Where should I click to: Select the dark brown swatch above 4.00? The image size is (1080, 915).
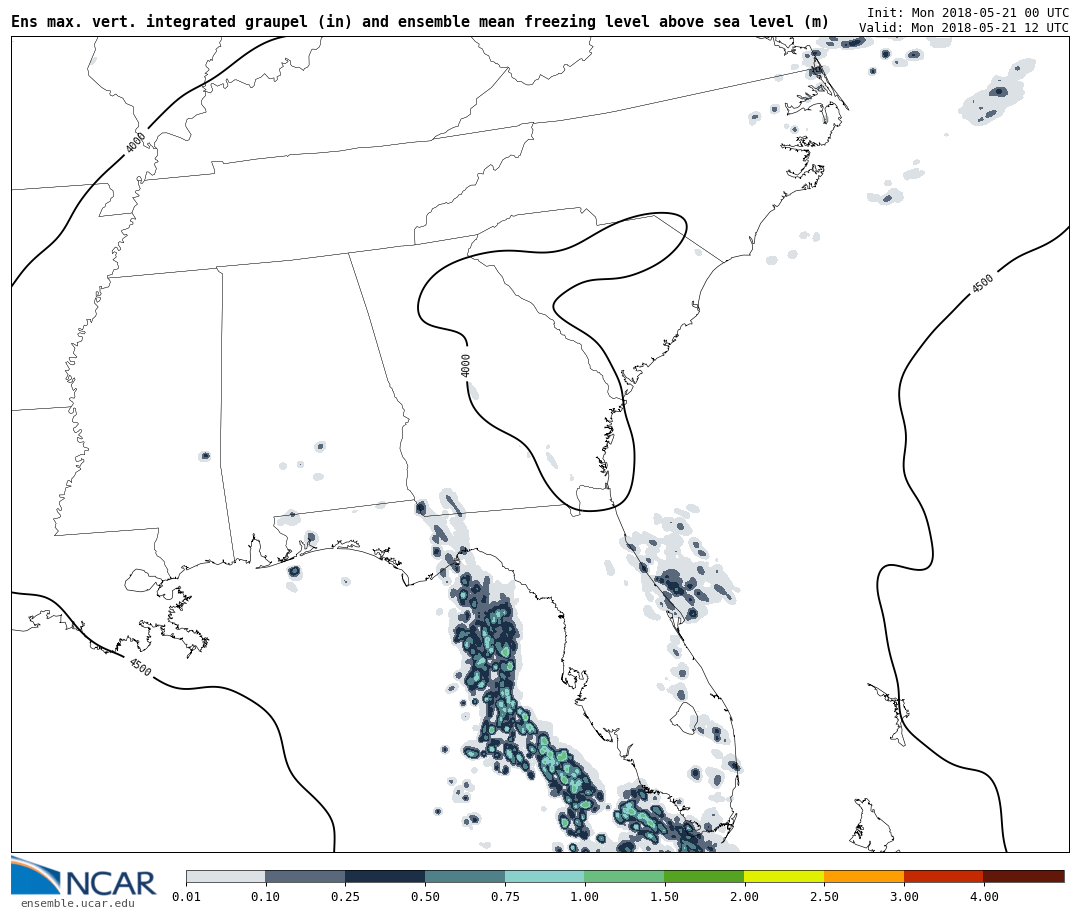coord(1023,876)
